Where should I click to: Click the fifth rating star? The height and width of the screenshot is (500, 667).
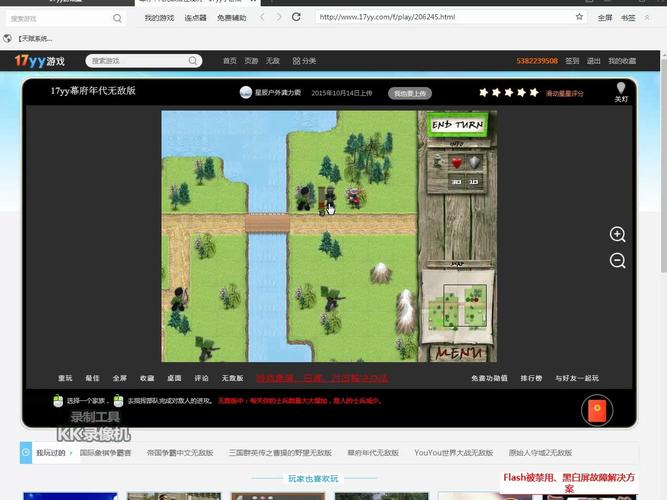pos(534,92)
